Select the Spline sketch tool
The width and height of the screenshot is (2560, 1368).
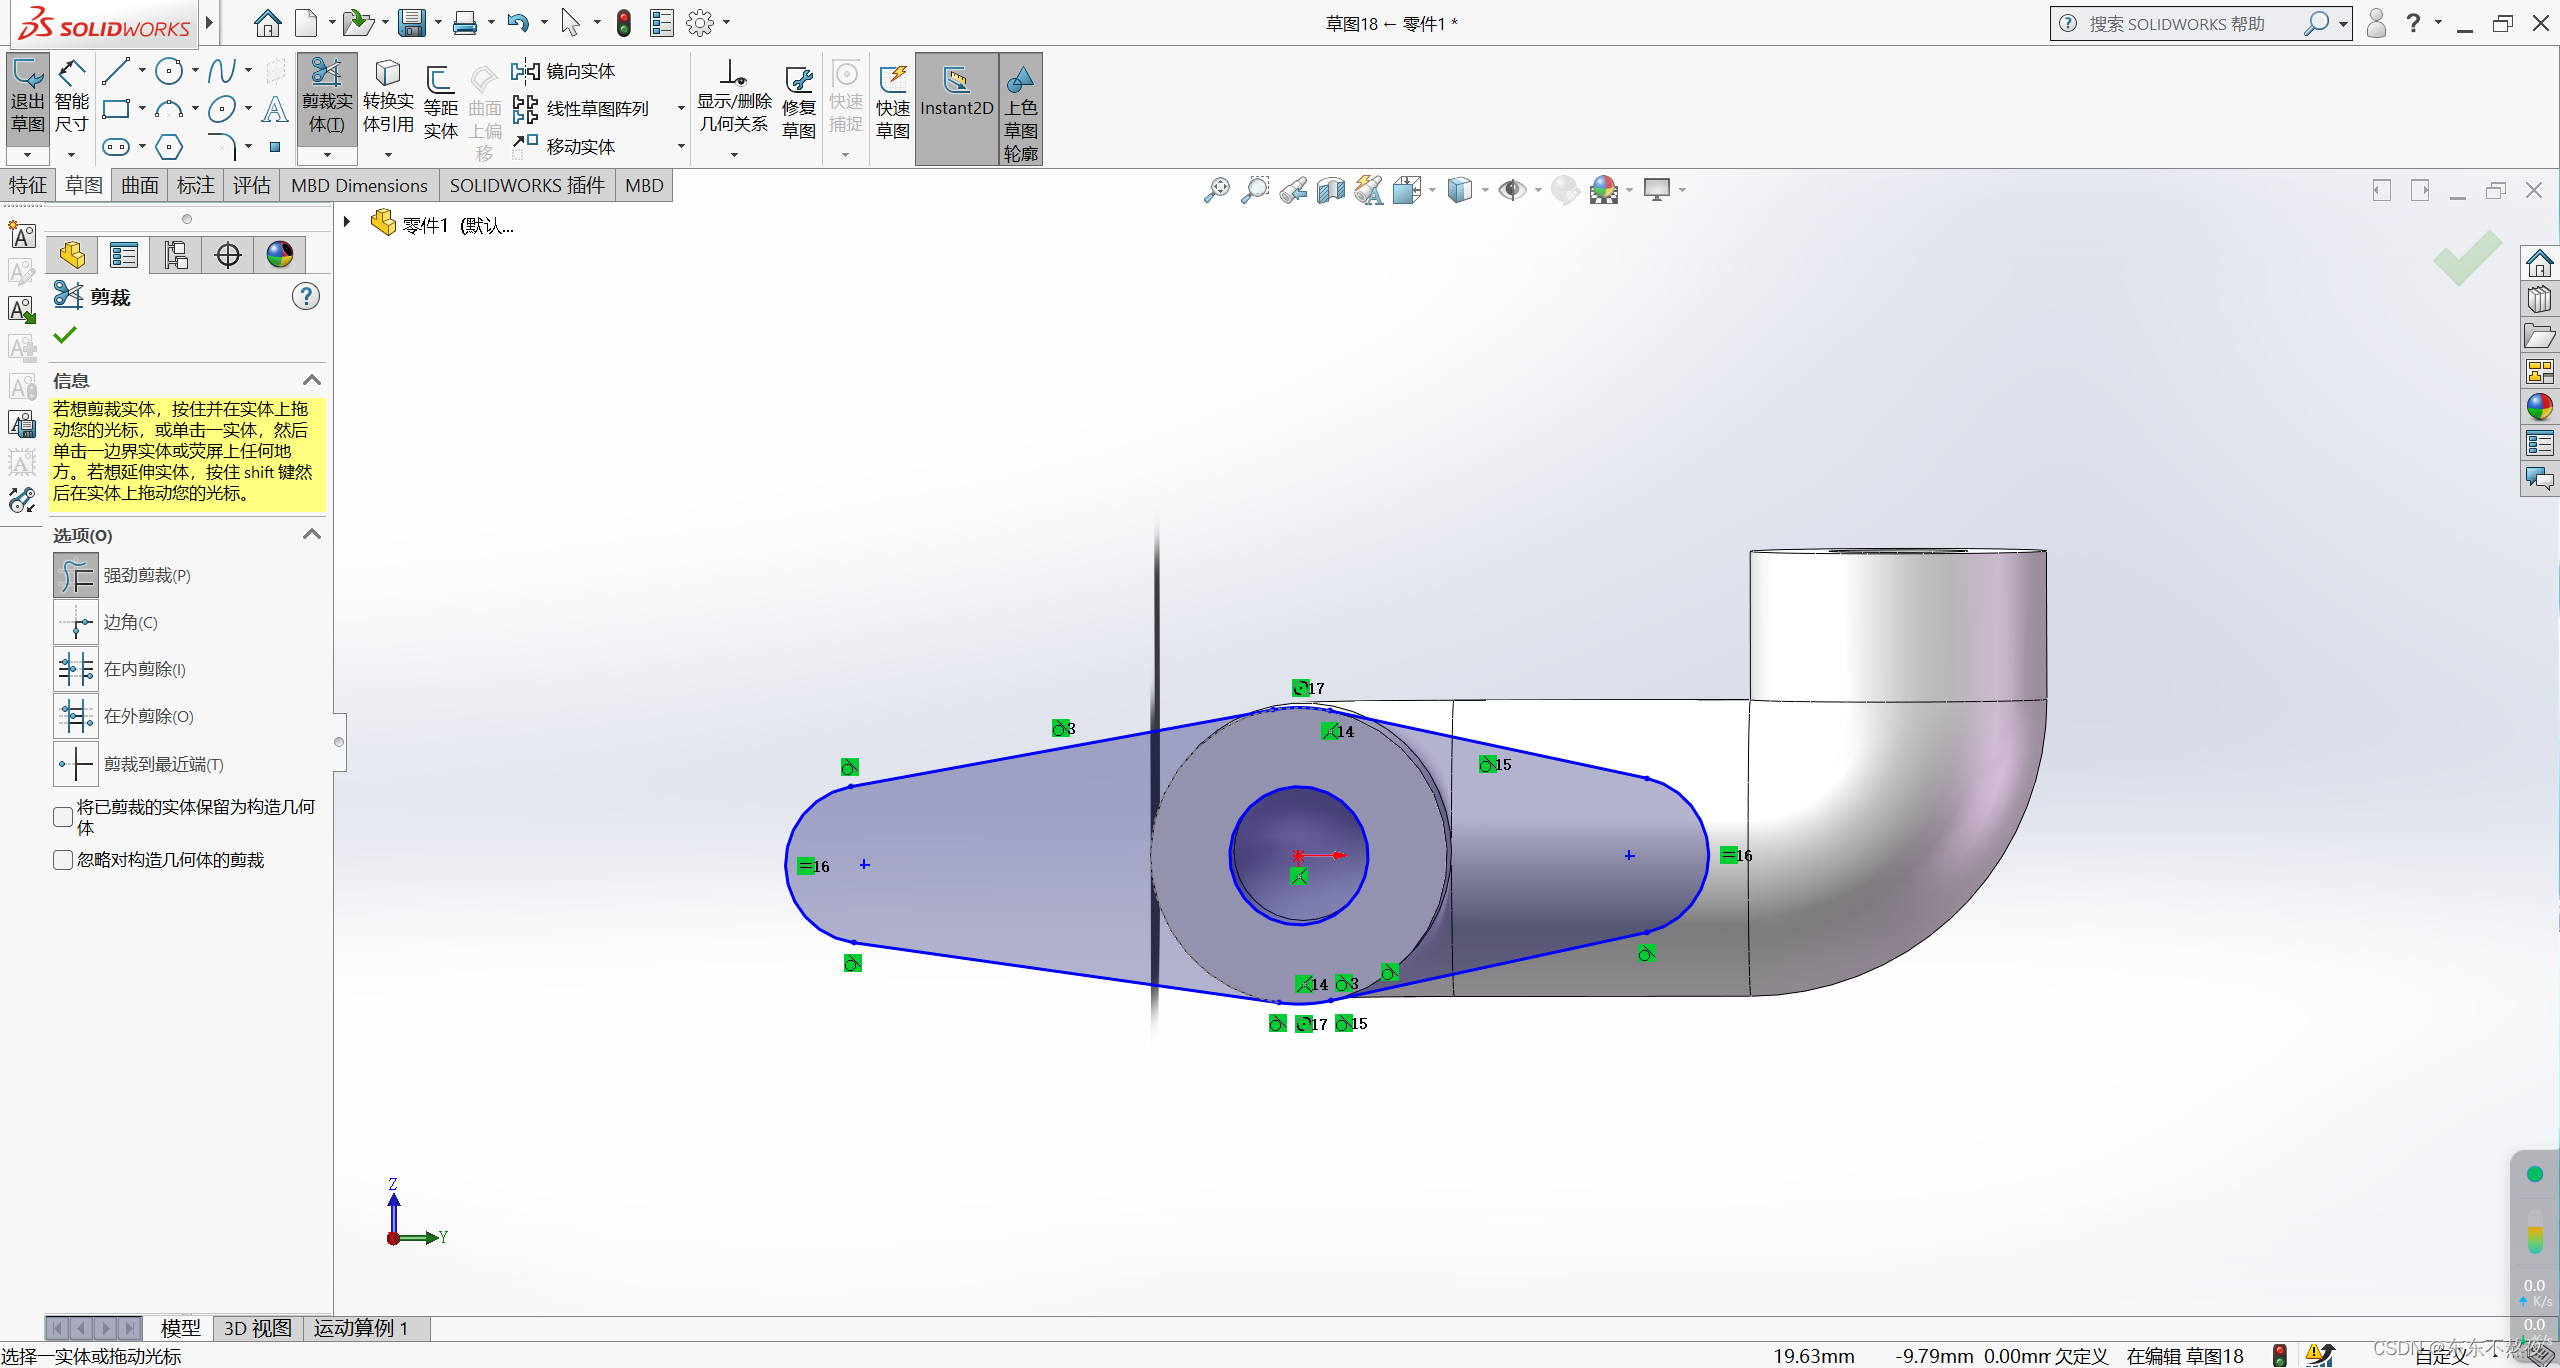(x=222, y=71)
